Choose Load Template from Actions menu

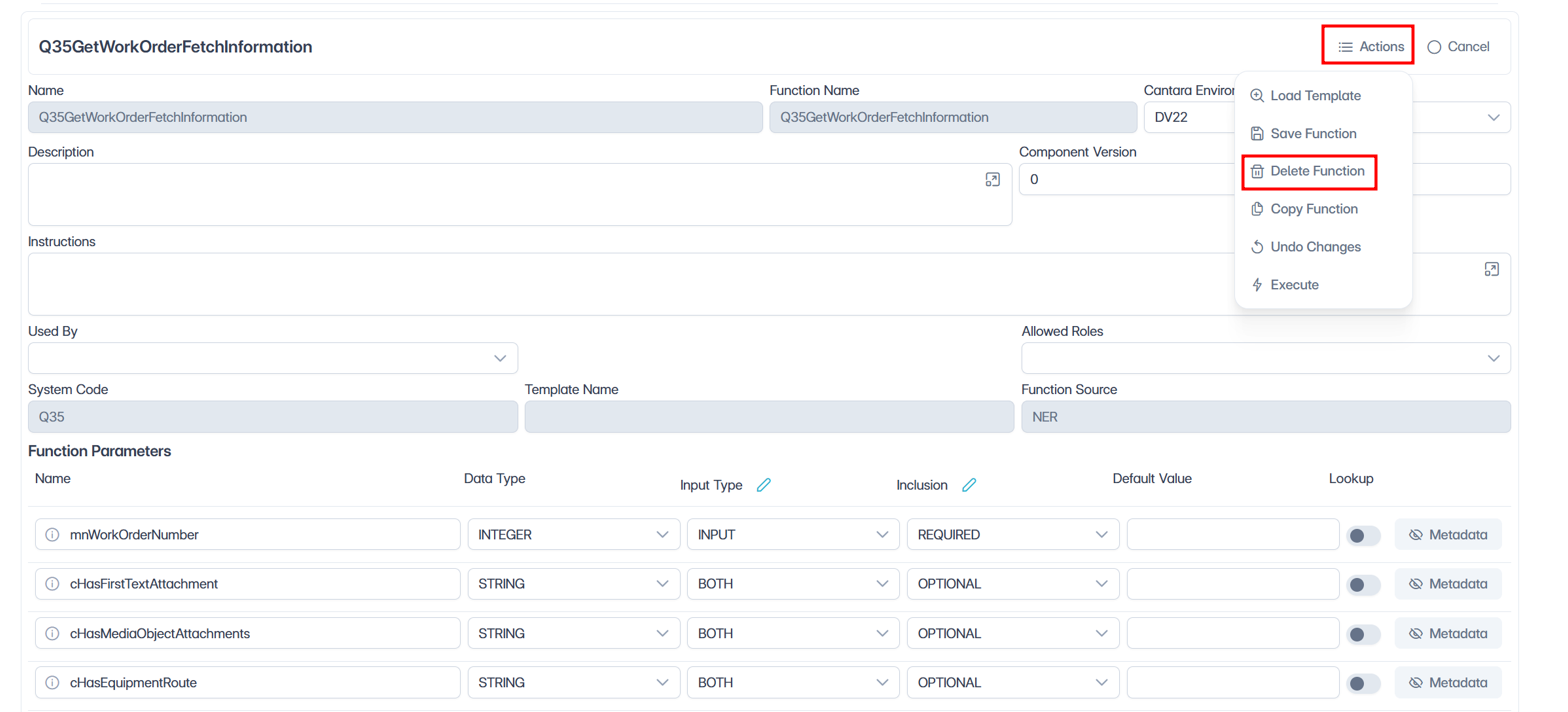coord(1305,96)
